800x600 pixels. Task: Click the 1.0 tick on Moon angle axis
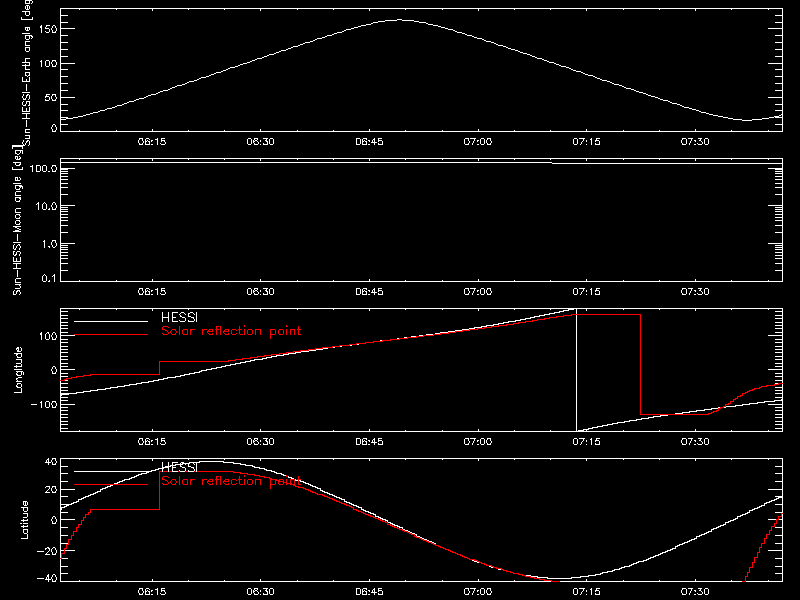pyautogui.click(x=49, y=244)
